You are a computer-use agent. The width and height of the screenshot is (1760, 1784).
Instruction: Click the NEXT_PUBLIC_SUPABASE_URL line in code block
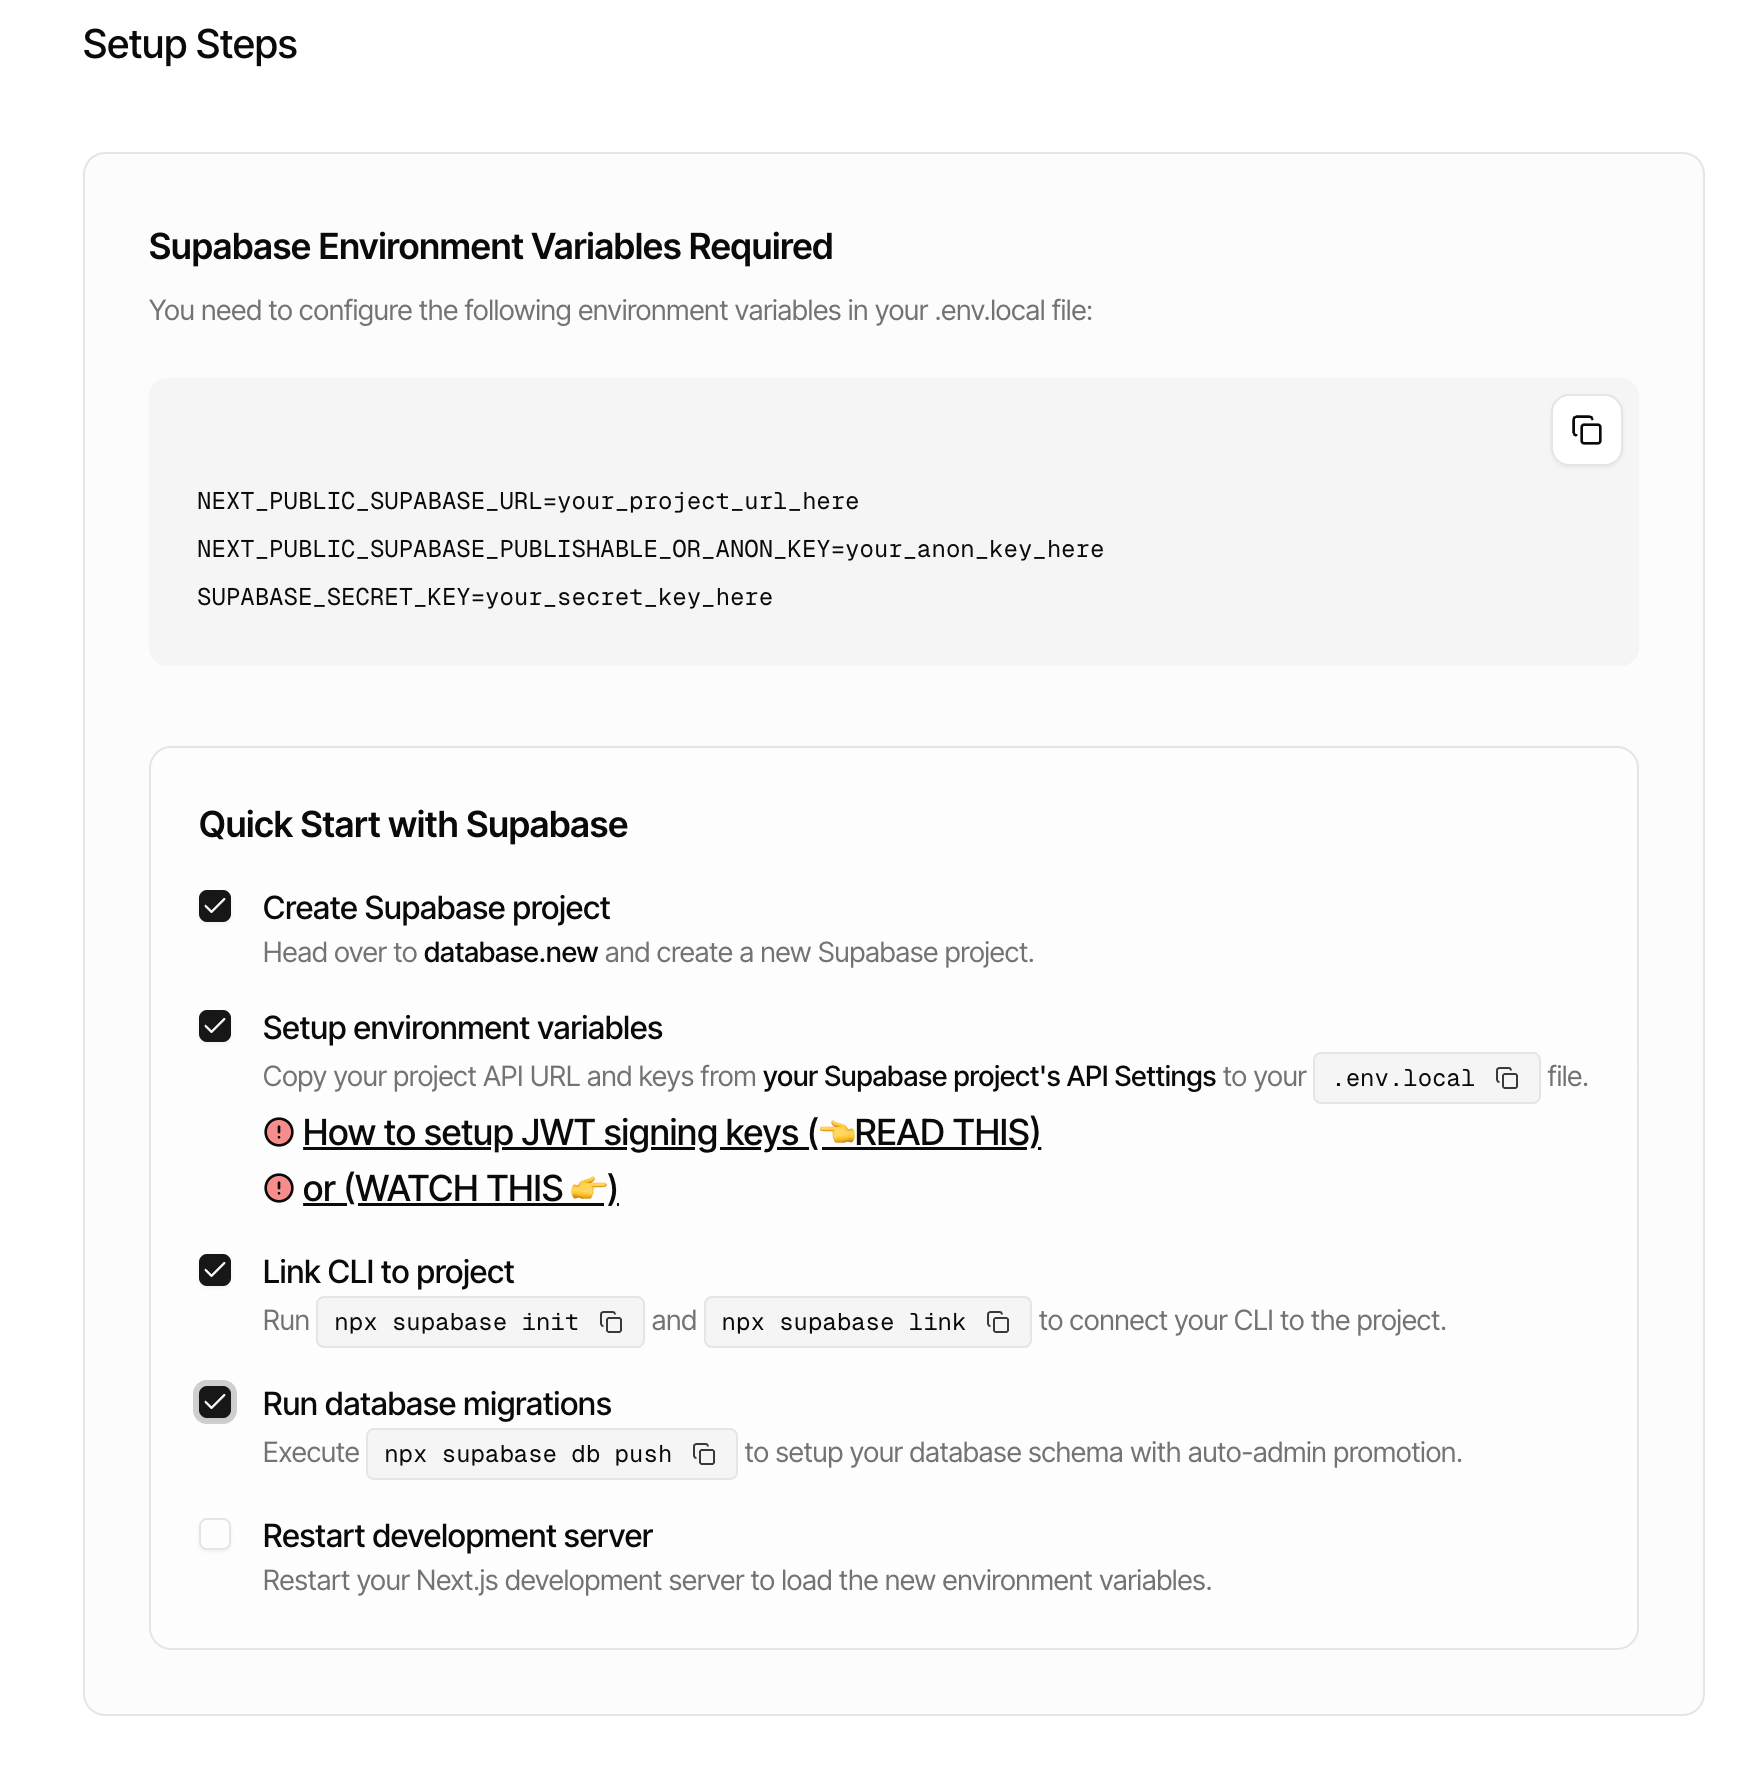(527, 501)
